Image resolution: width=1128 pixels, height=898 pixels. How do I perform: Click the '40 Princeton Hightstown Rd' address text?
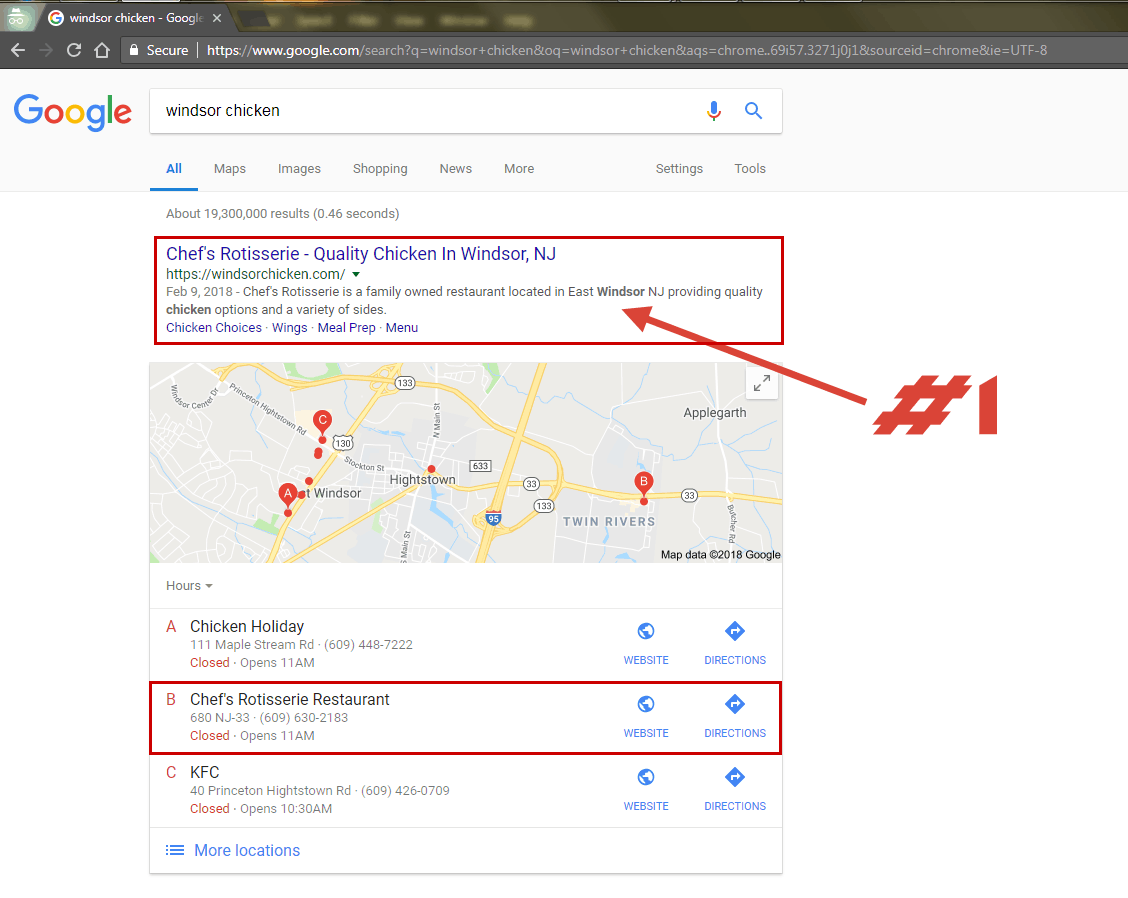[x=270, y=791]
